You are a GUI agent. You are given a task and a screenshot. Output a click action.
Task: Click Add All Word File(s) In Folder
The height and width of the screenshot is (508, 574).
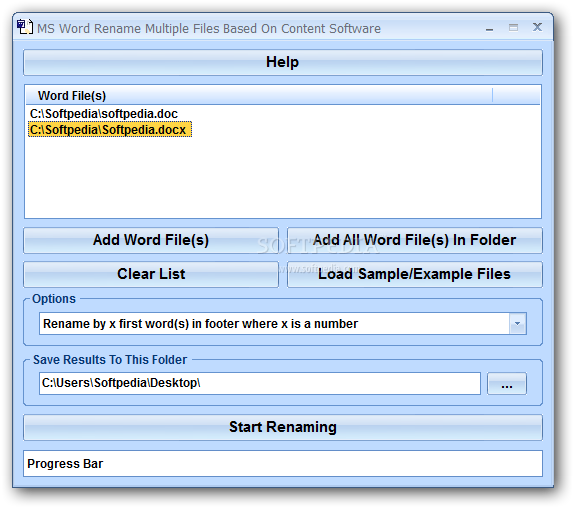point(414,240)
